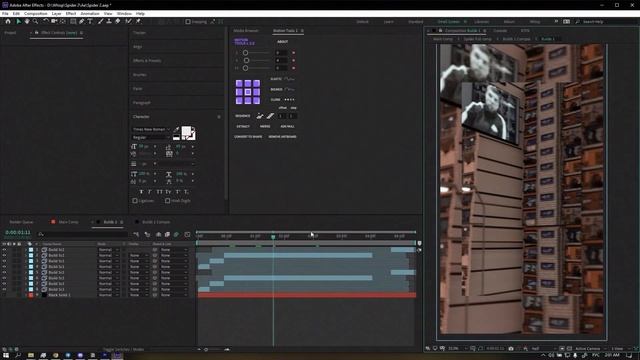Open the Animation menu
Screen dimensions: 640x360
[89, 13]
